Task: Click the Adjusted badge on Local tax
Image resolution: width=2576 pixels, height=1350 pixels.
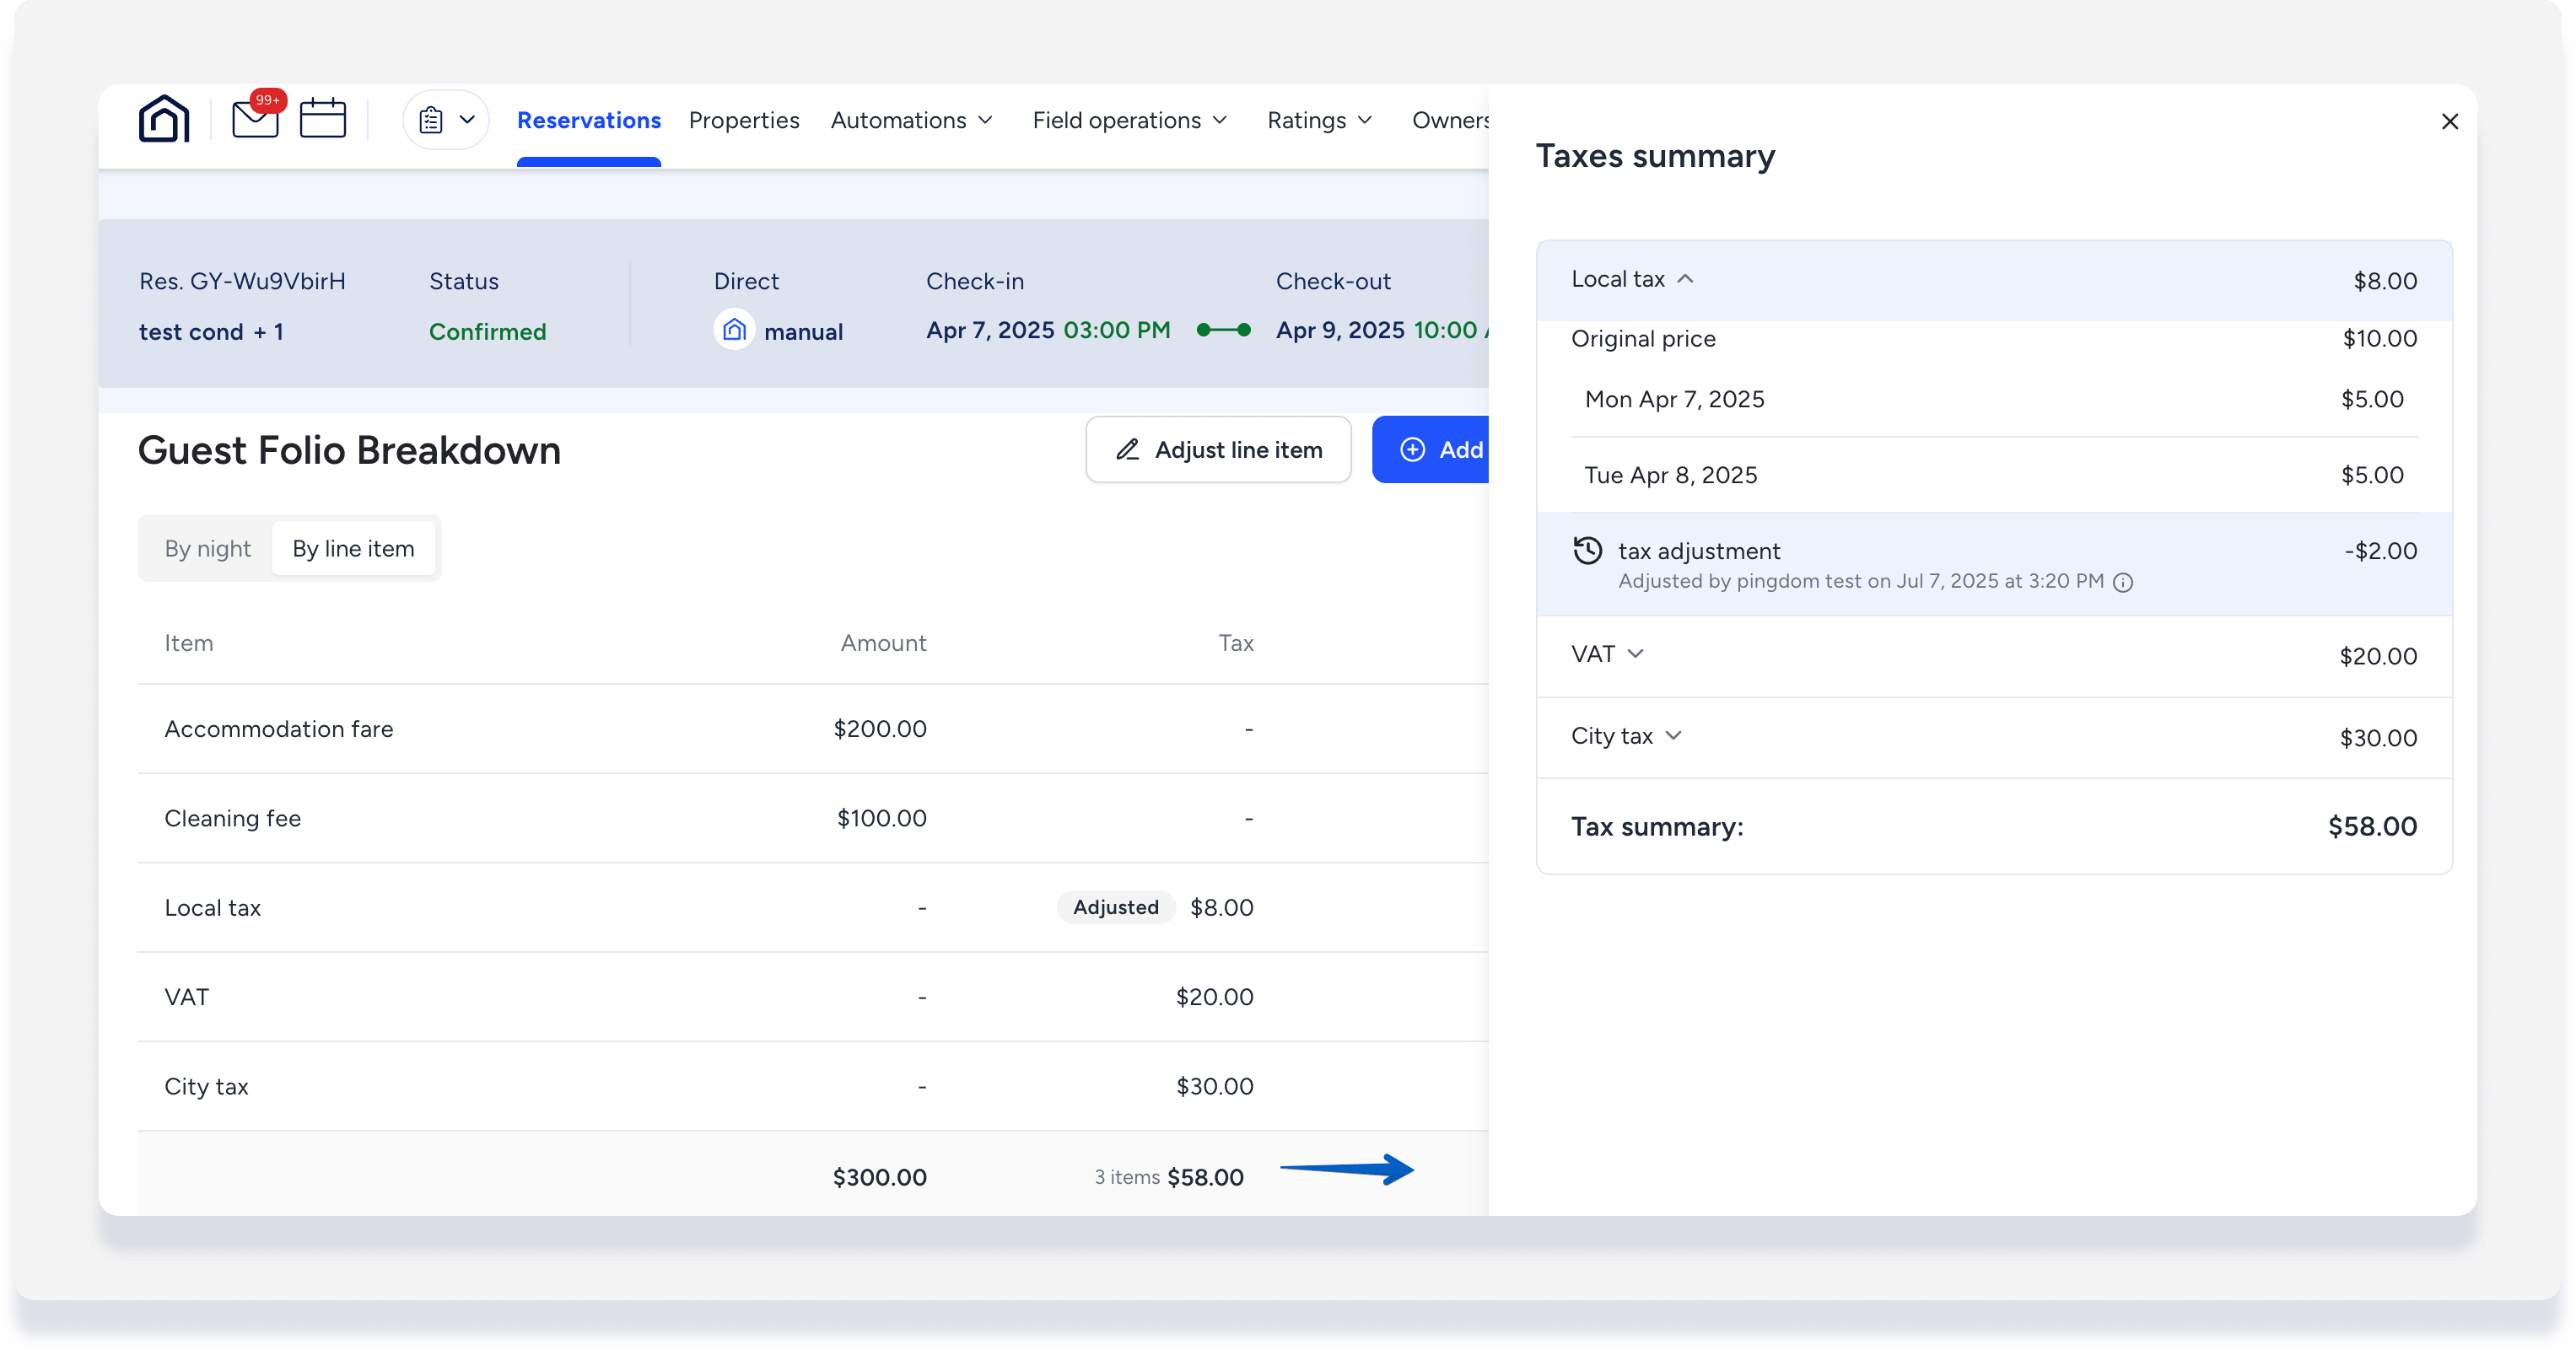Action: point(1115,907)
